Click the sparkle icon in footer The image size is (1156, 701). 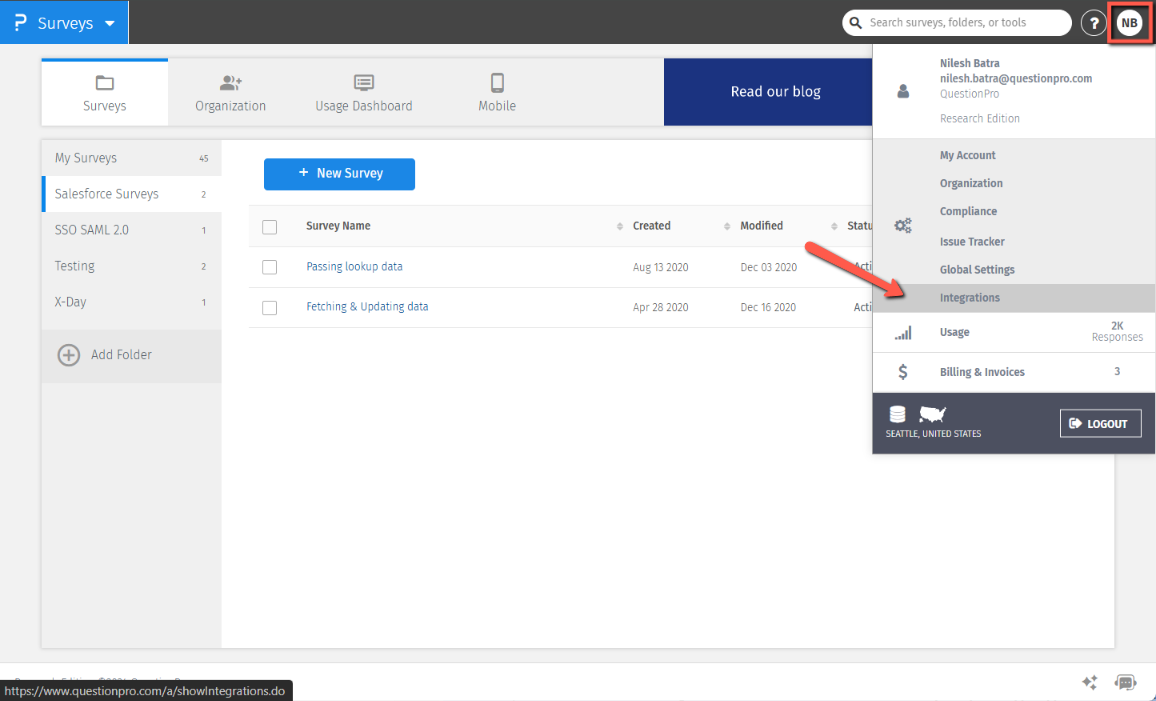pyautogui.click(x=1090, y=682)
